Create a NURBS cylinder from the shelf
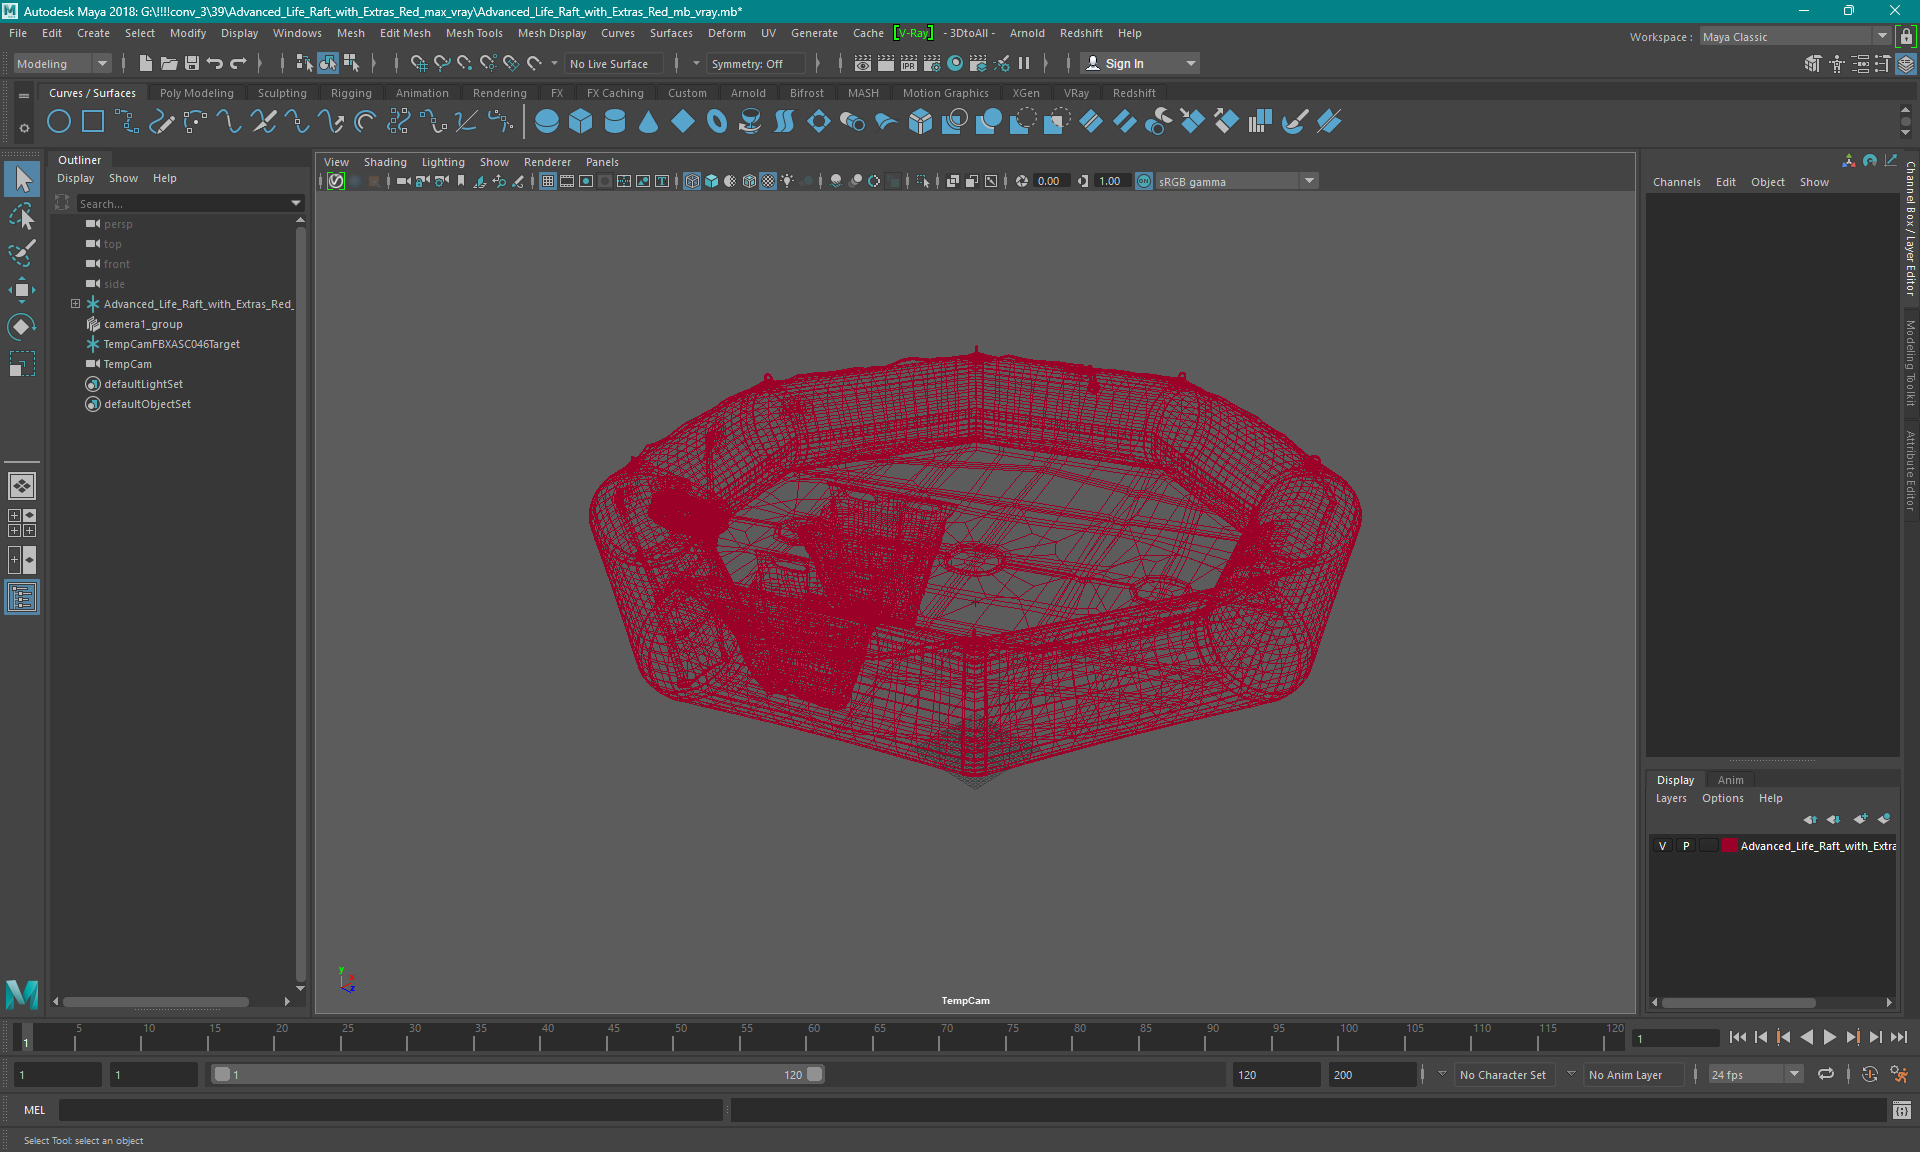Image resolution: width=1920 pixels, height=1152 pixels. click(x=615, y=122)
